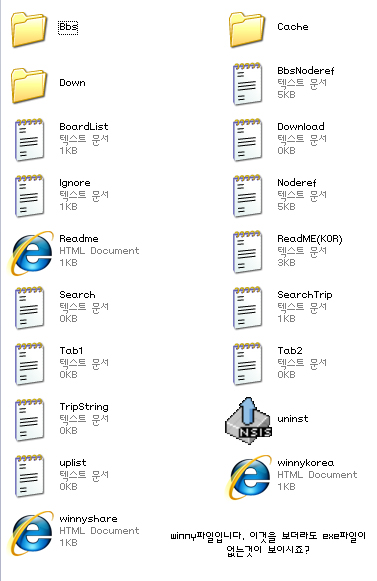Select the file name "Tab2"
The width and height of the screenshot is (377, 581).
point(290,351)
